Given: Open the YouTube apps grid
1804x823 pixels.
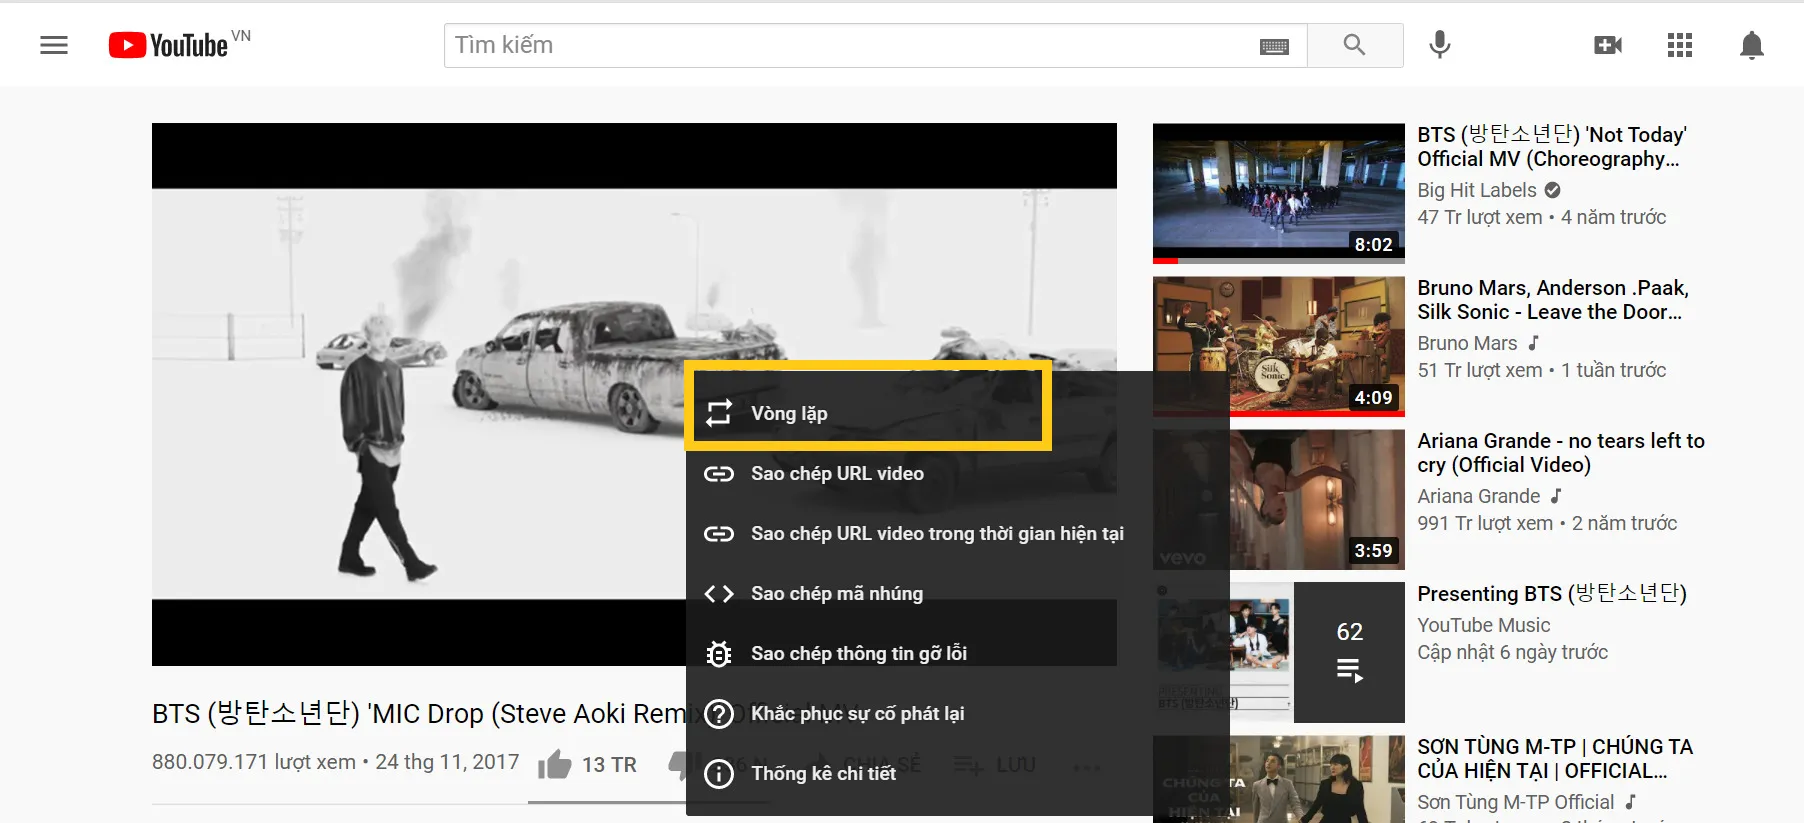Looking at the screenshot, I should pos(1680,45).
